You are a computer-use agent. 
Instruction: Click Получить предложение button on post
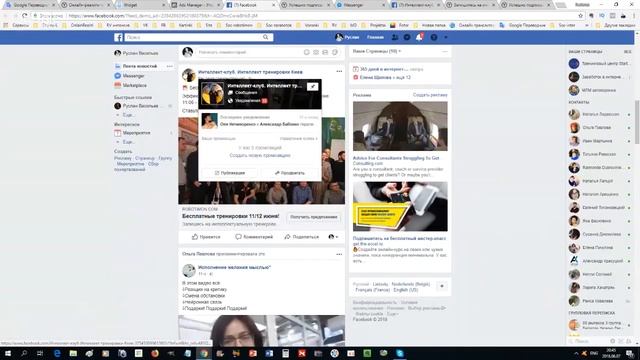pos(313,217)
